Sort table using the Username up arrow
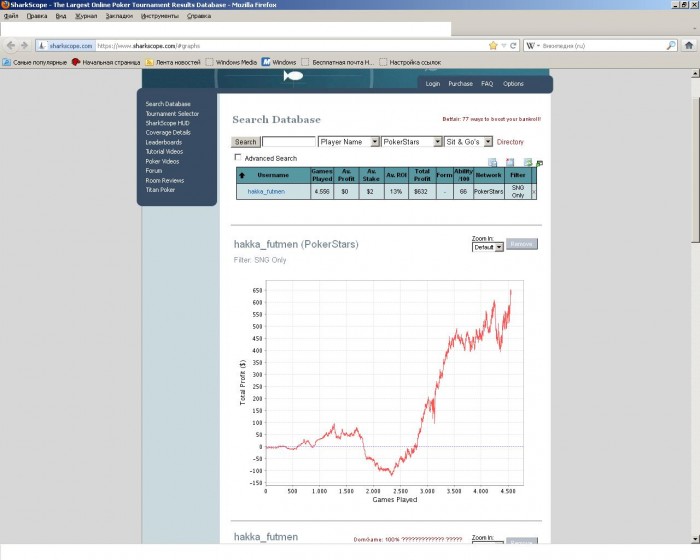 point(242,175)
